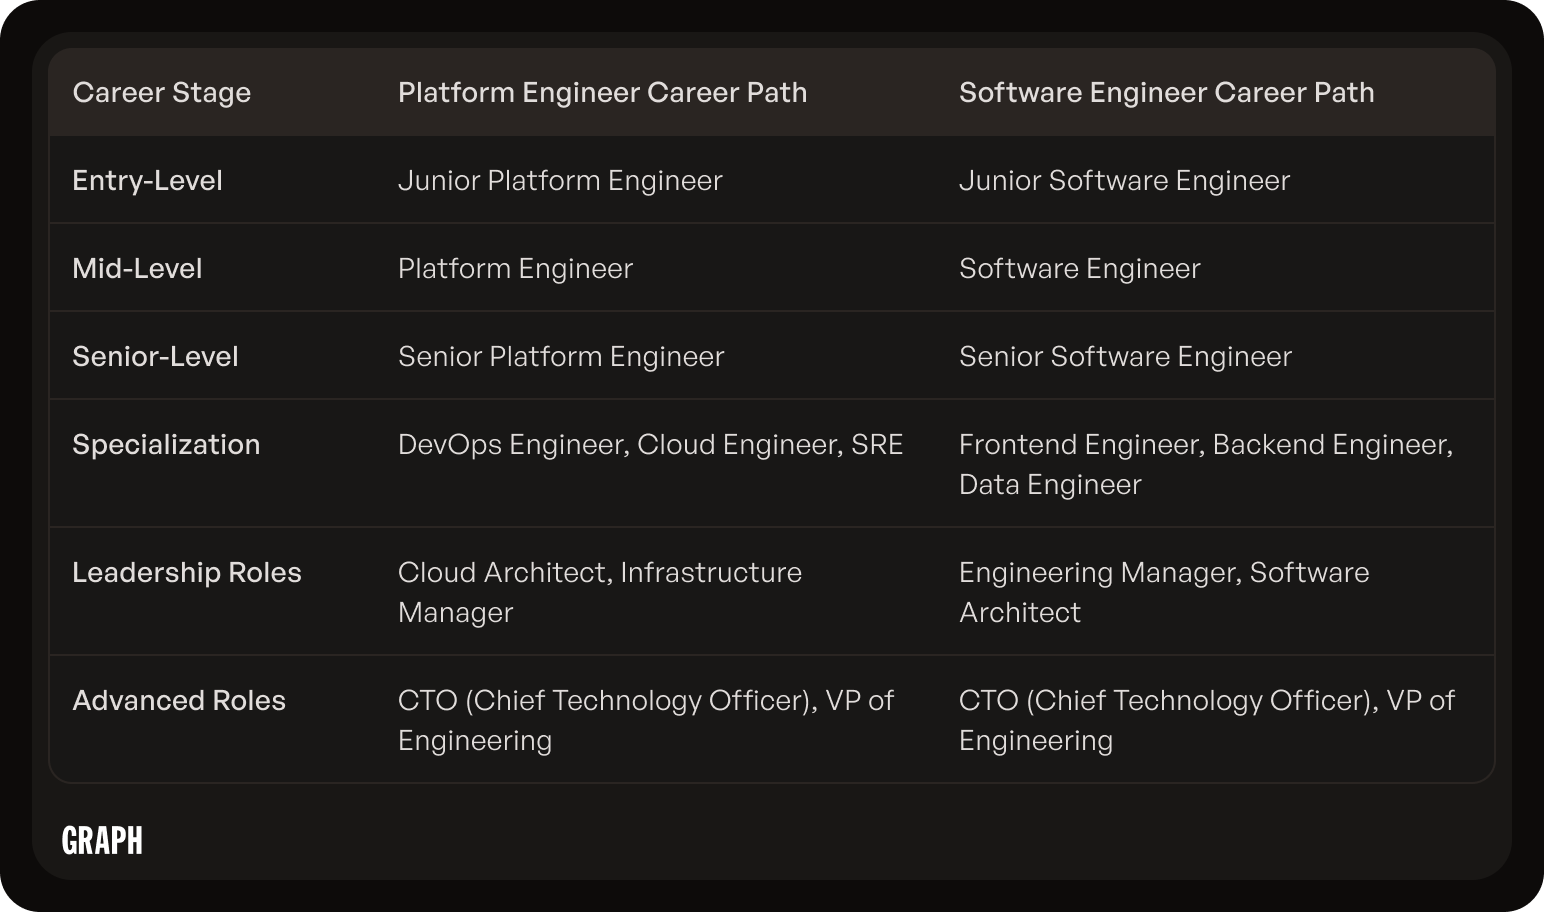Click the "Leadership Roles" row label
This screenshot has width=1544, height=912.
(186, 573)
